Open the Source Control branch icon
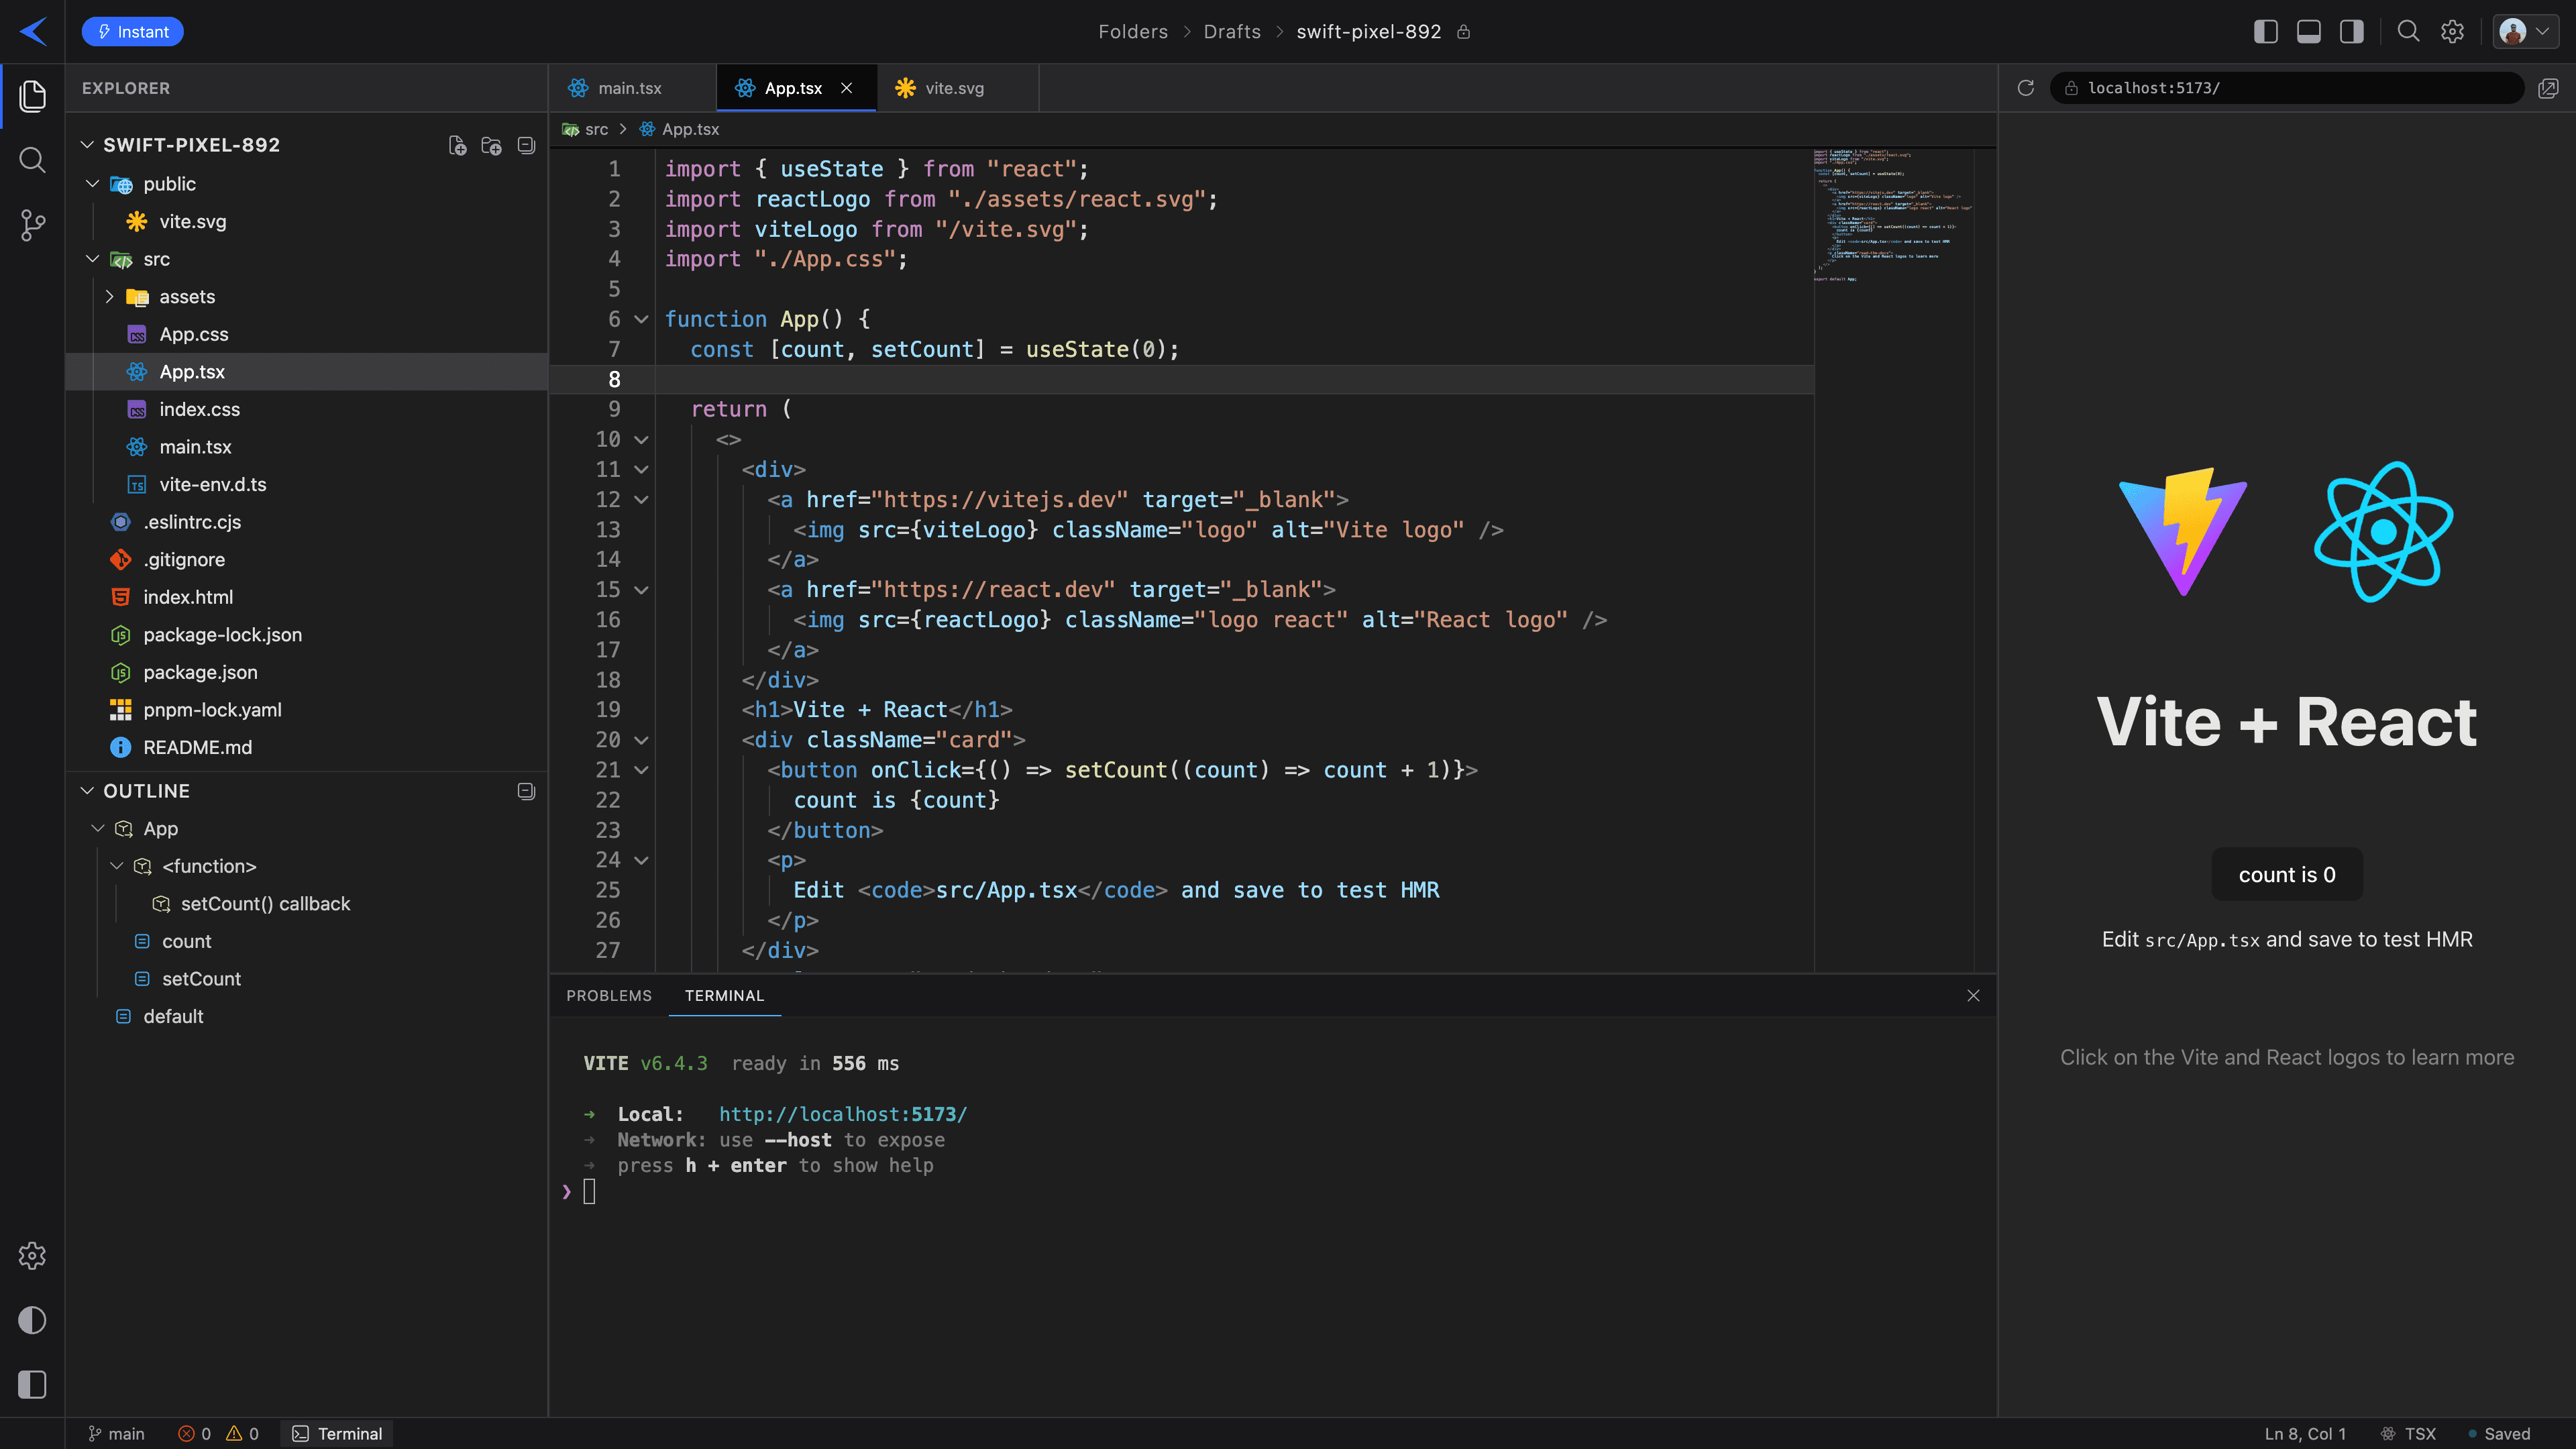Viewport: 2576px width, 1449px height. coord(32,225)
